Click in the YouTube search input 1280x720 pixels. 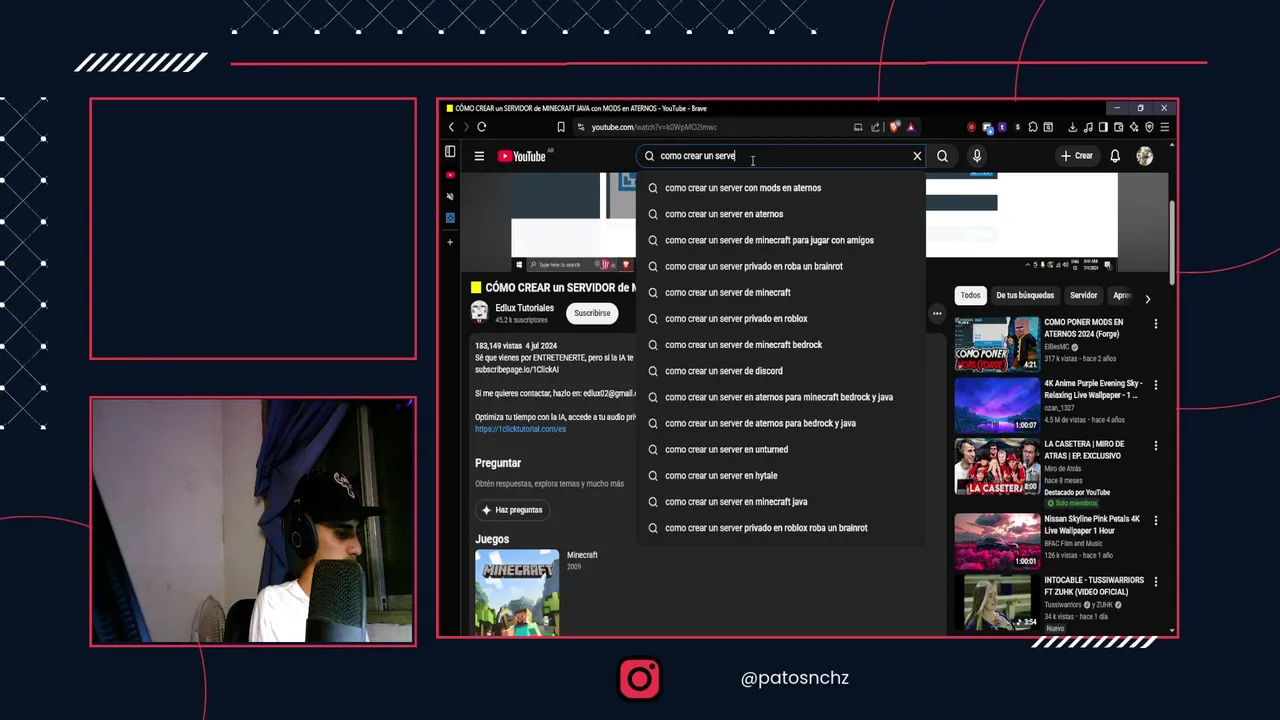pyautogui.click(x=780, y=156)
